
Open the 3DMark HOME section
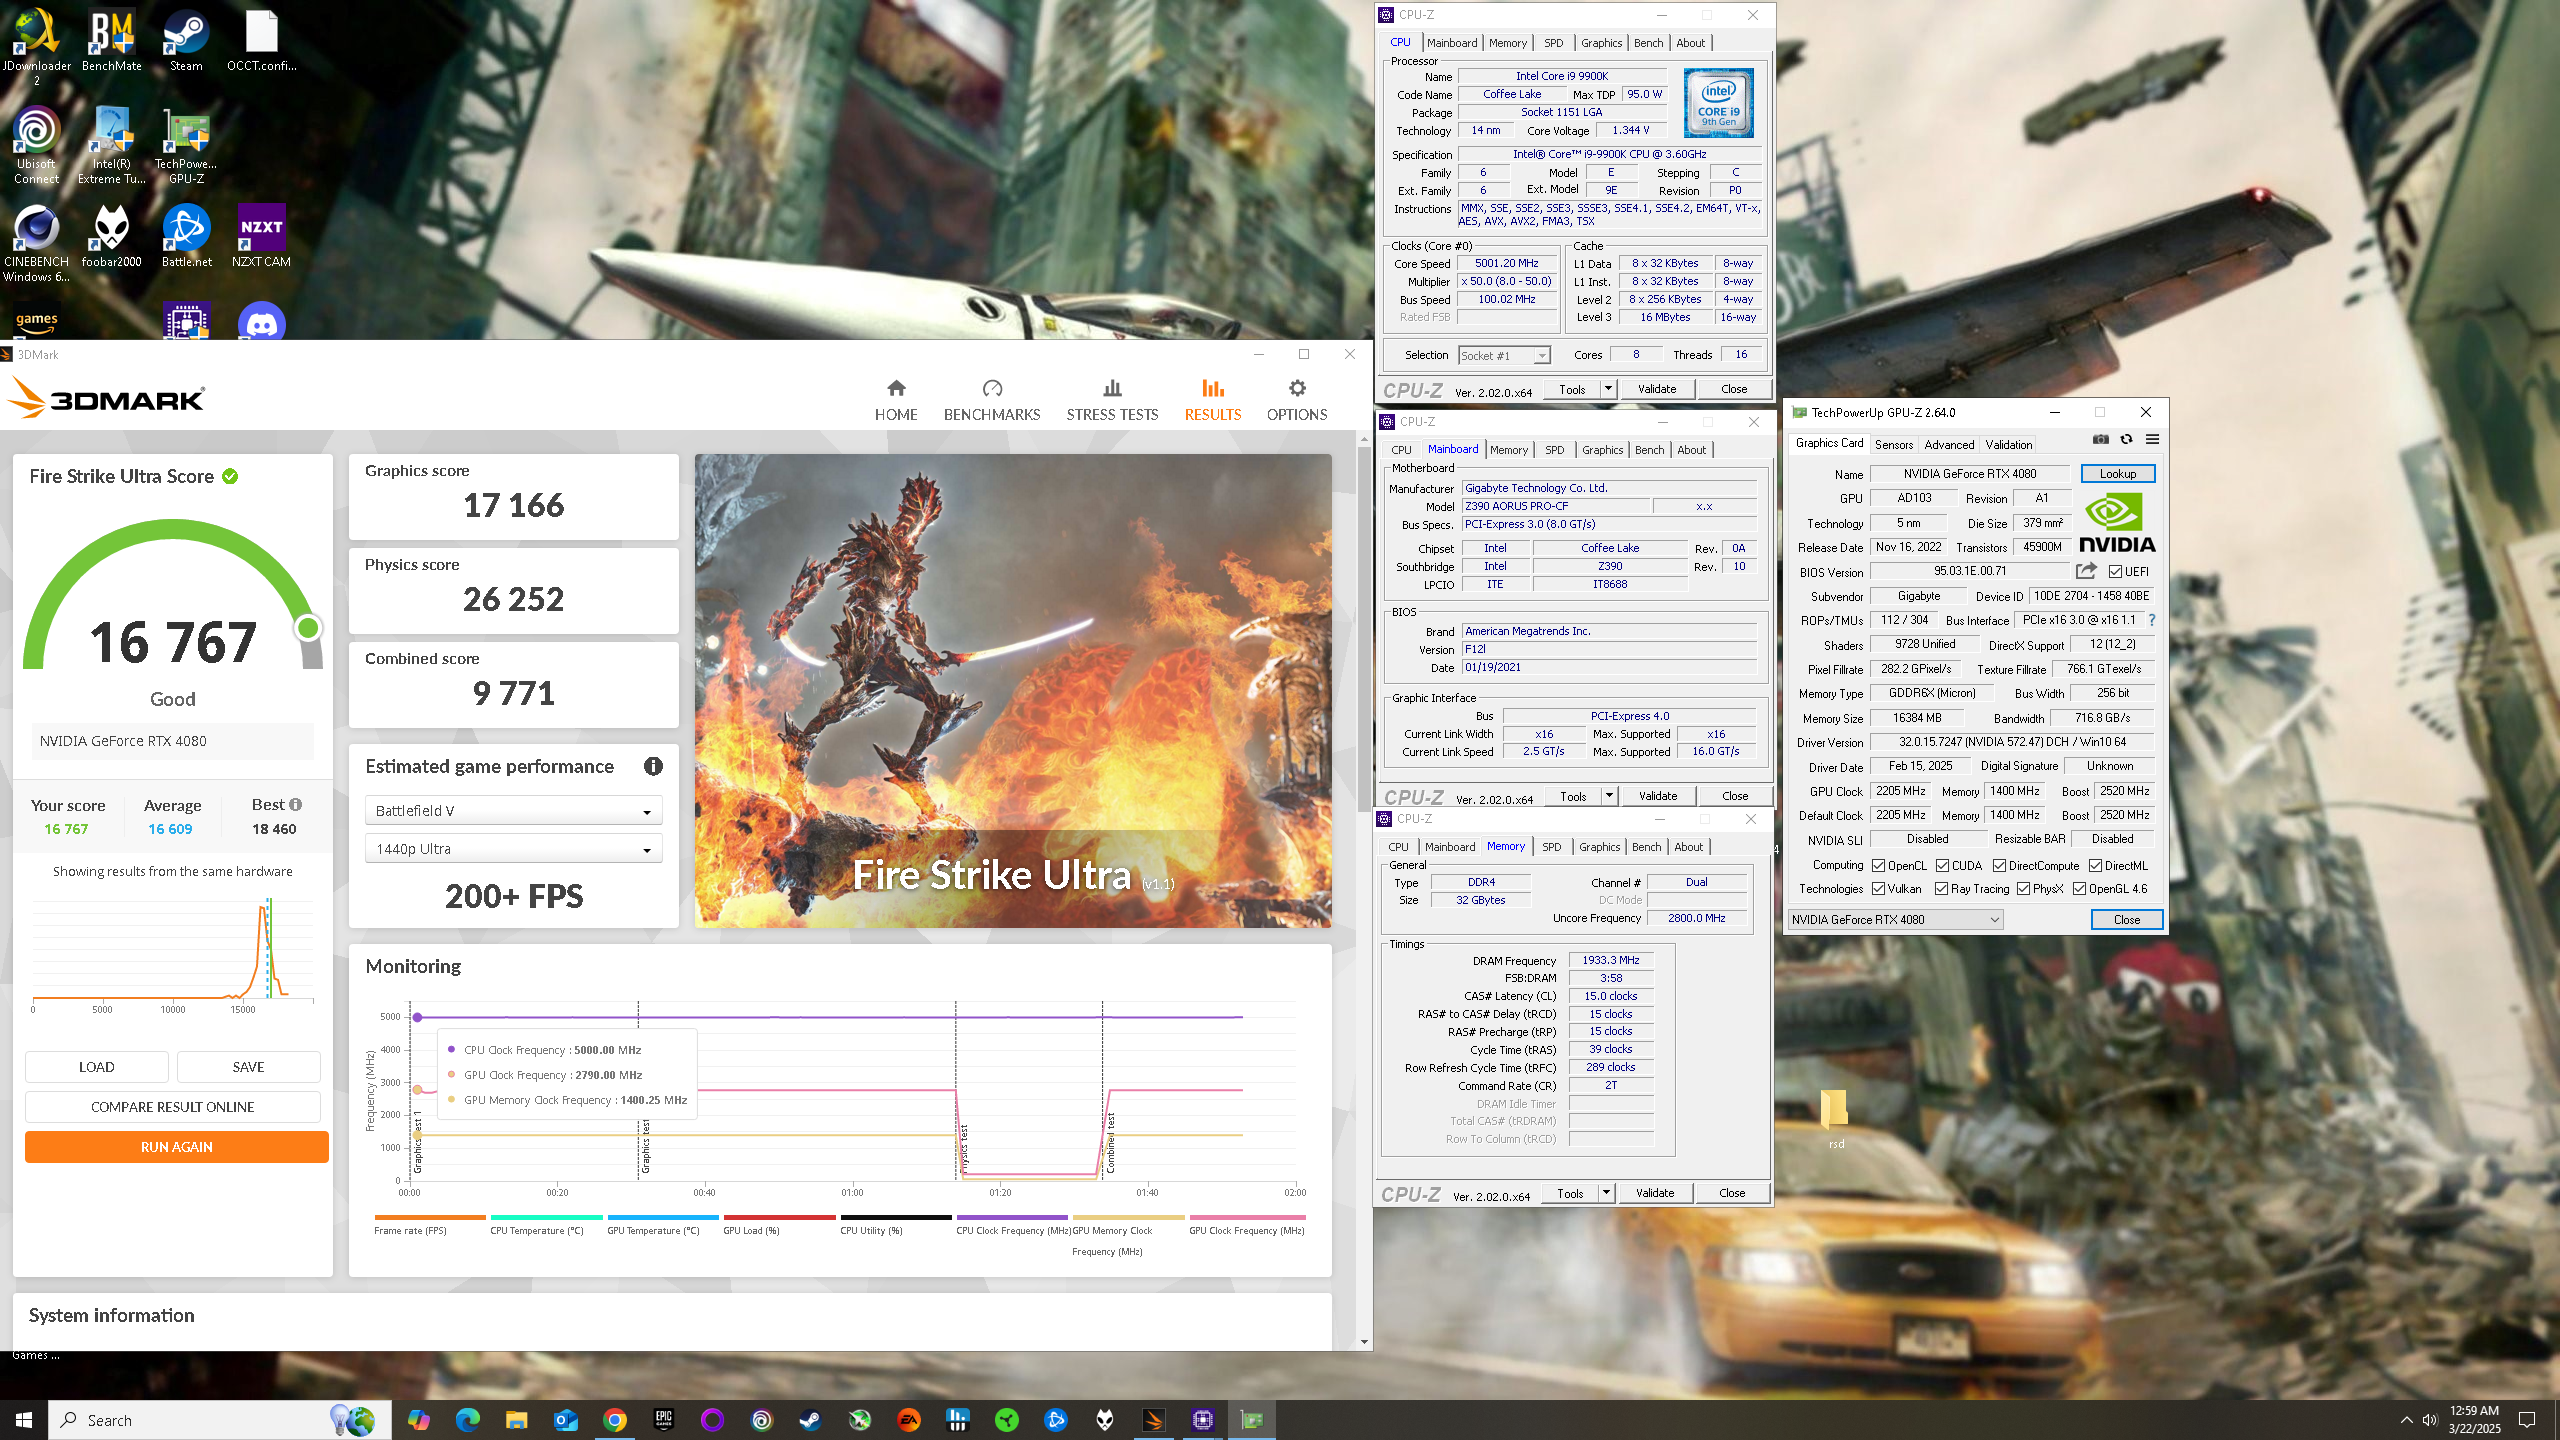tap(895, 400)
